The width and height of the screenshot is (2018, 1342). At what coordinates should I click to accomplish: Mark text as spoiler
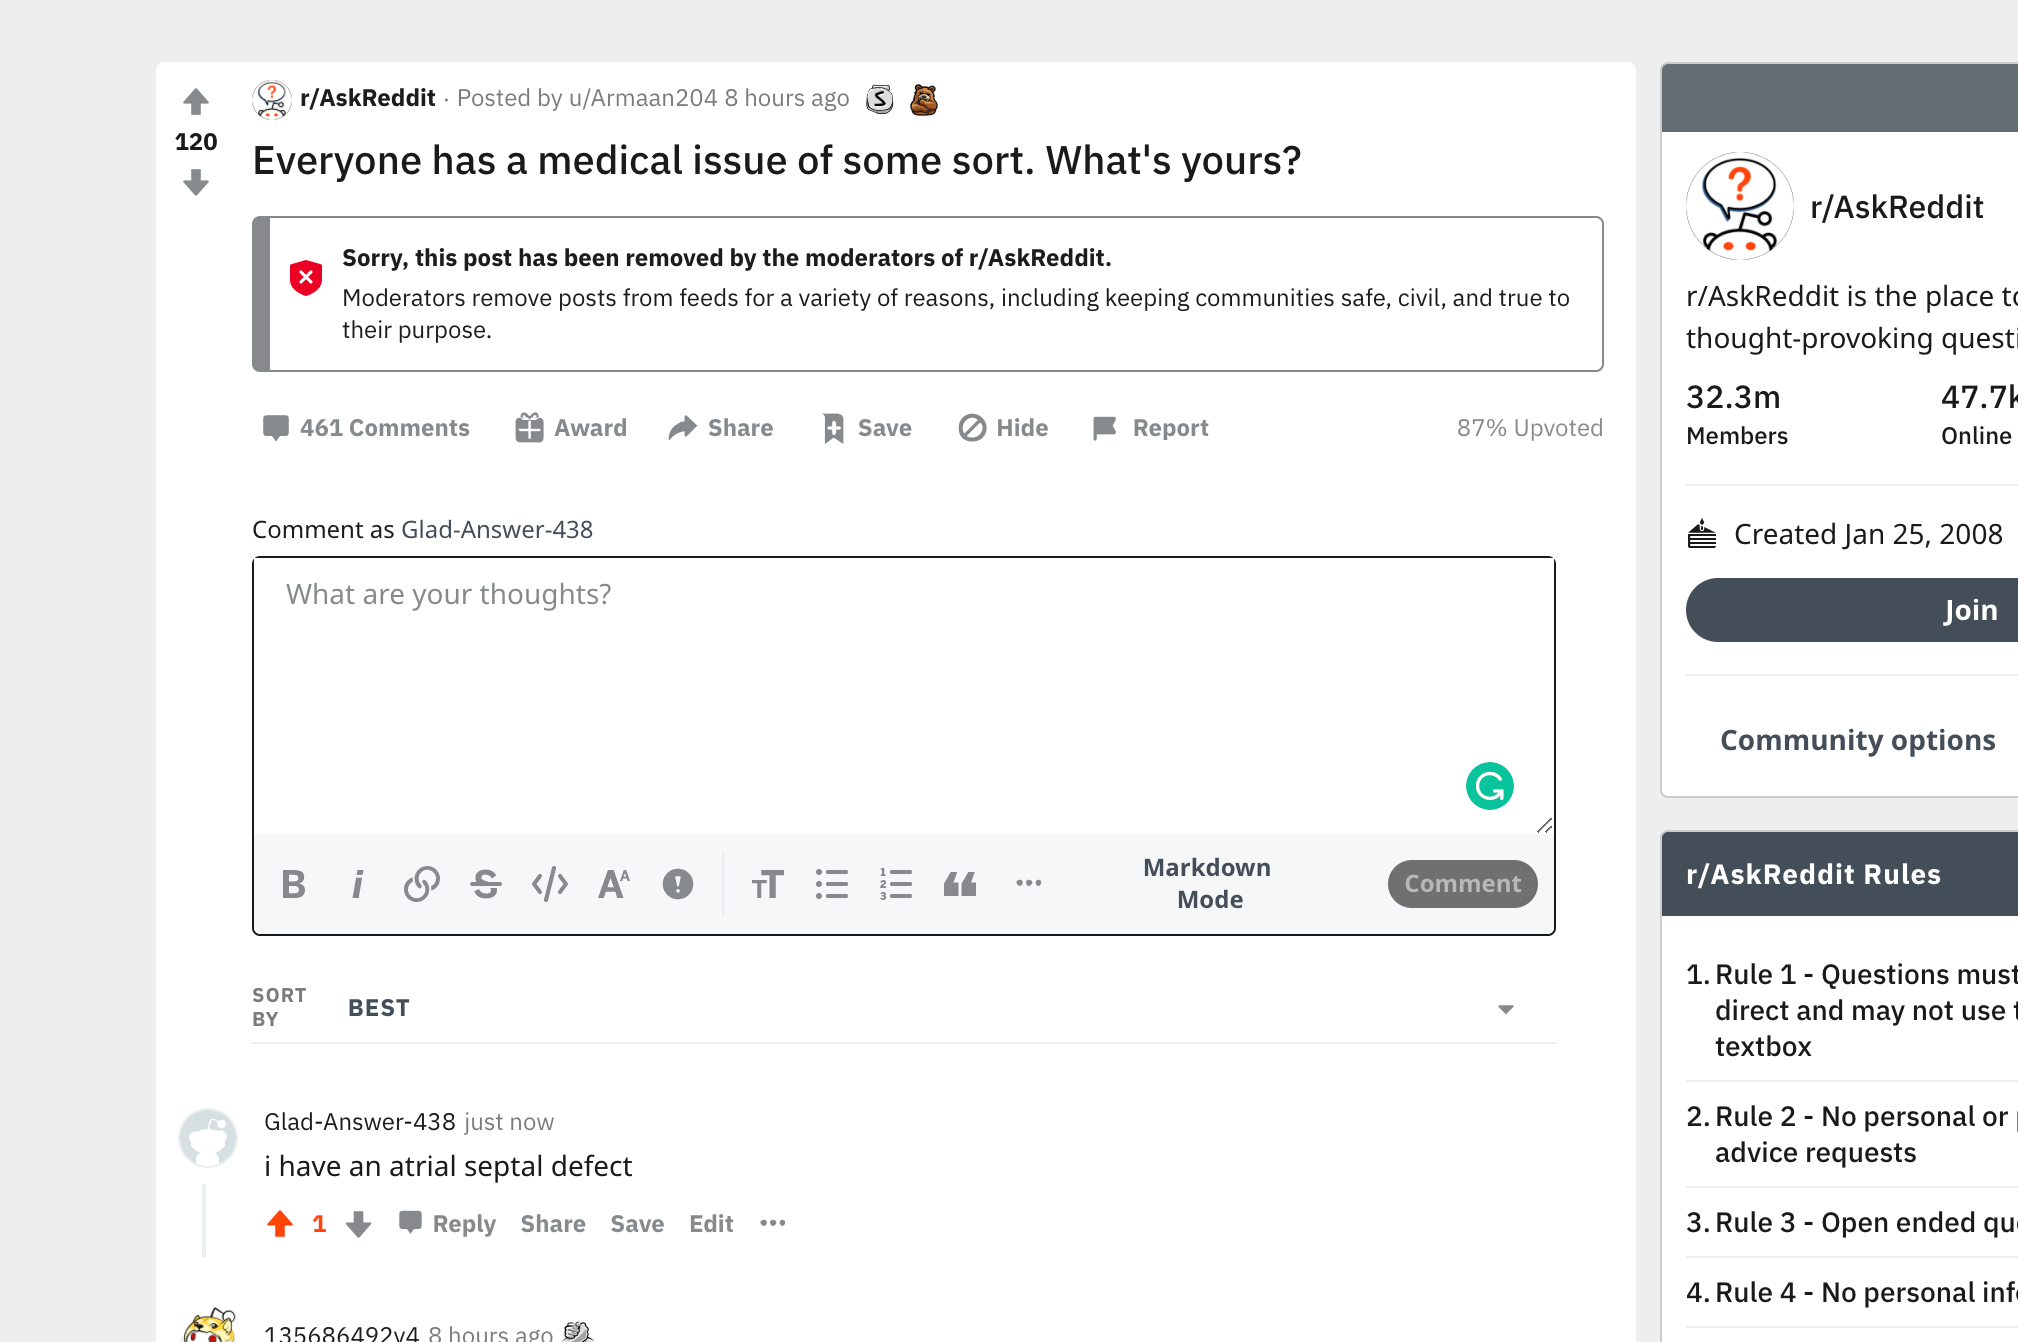pos(678,884)
